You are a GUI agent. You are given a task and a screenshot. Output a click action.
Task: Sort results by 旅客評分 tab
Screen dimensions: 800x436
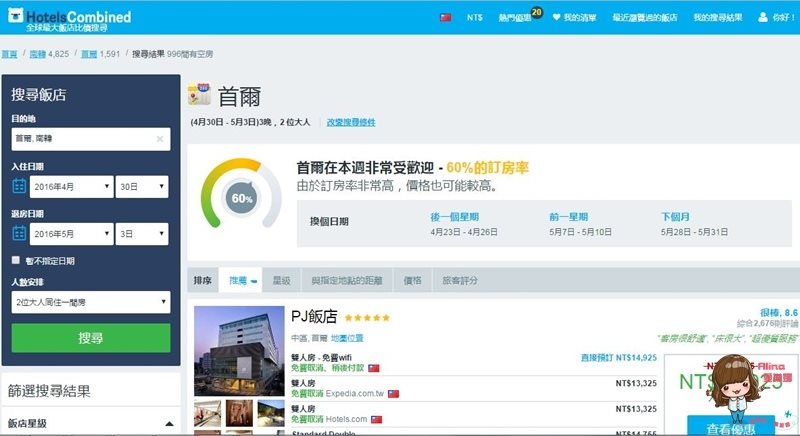(460, 280)
